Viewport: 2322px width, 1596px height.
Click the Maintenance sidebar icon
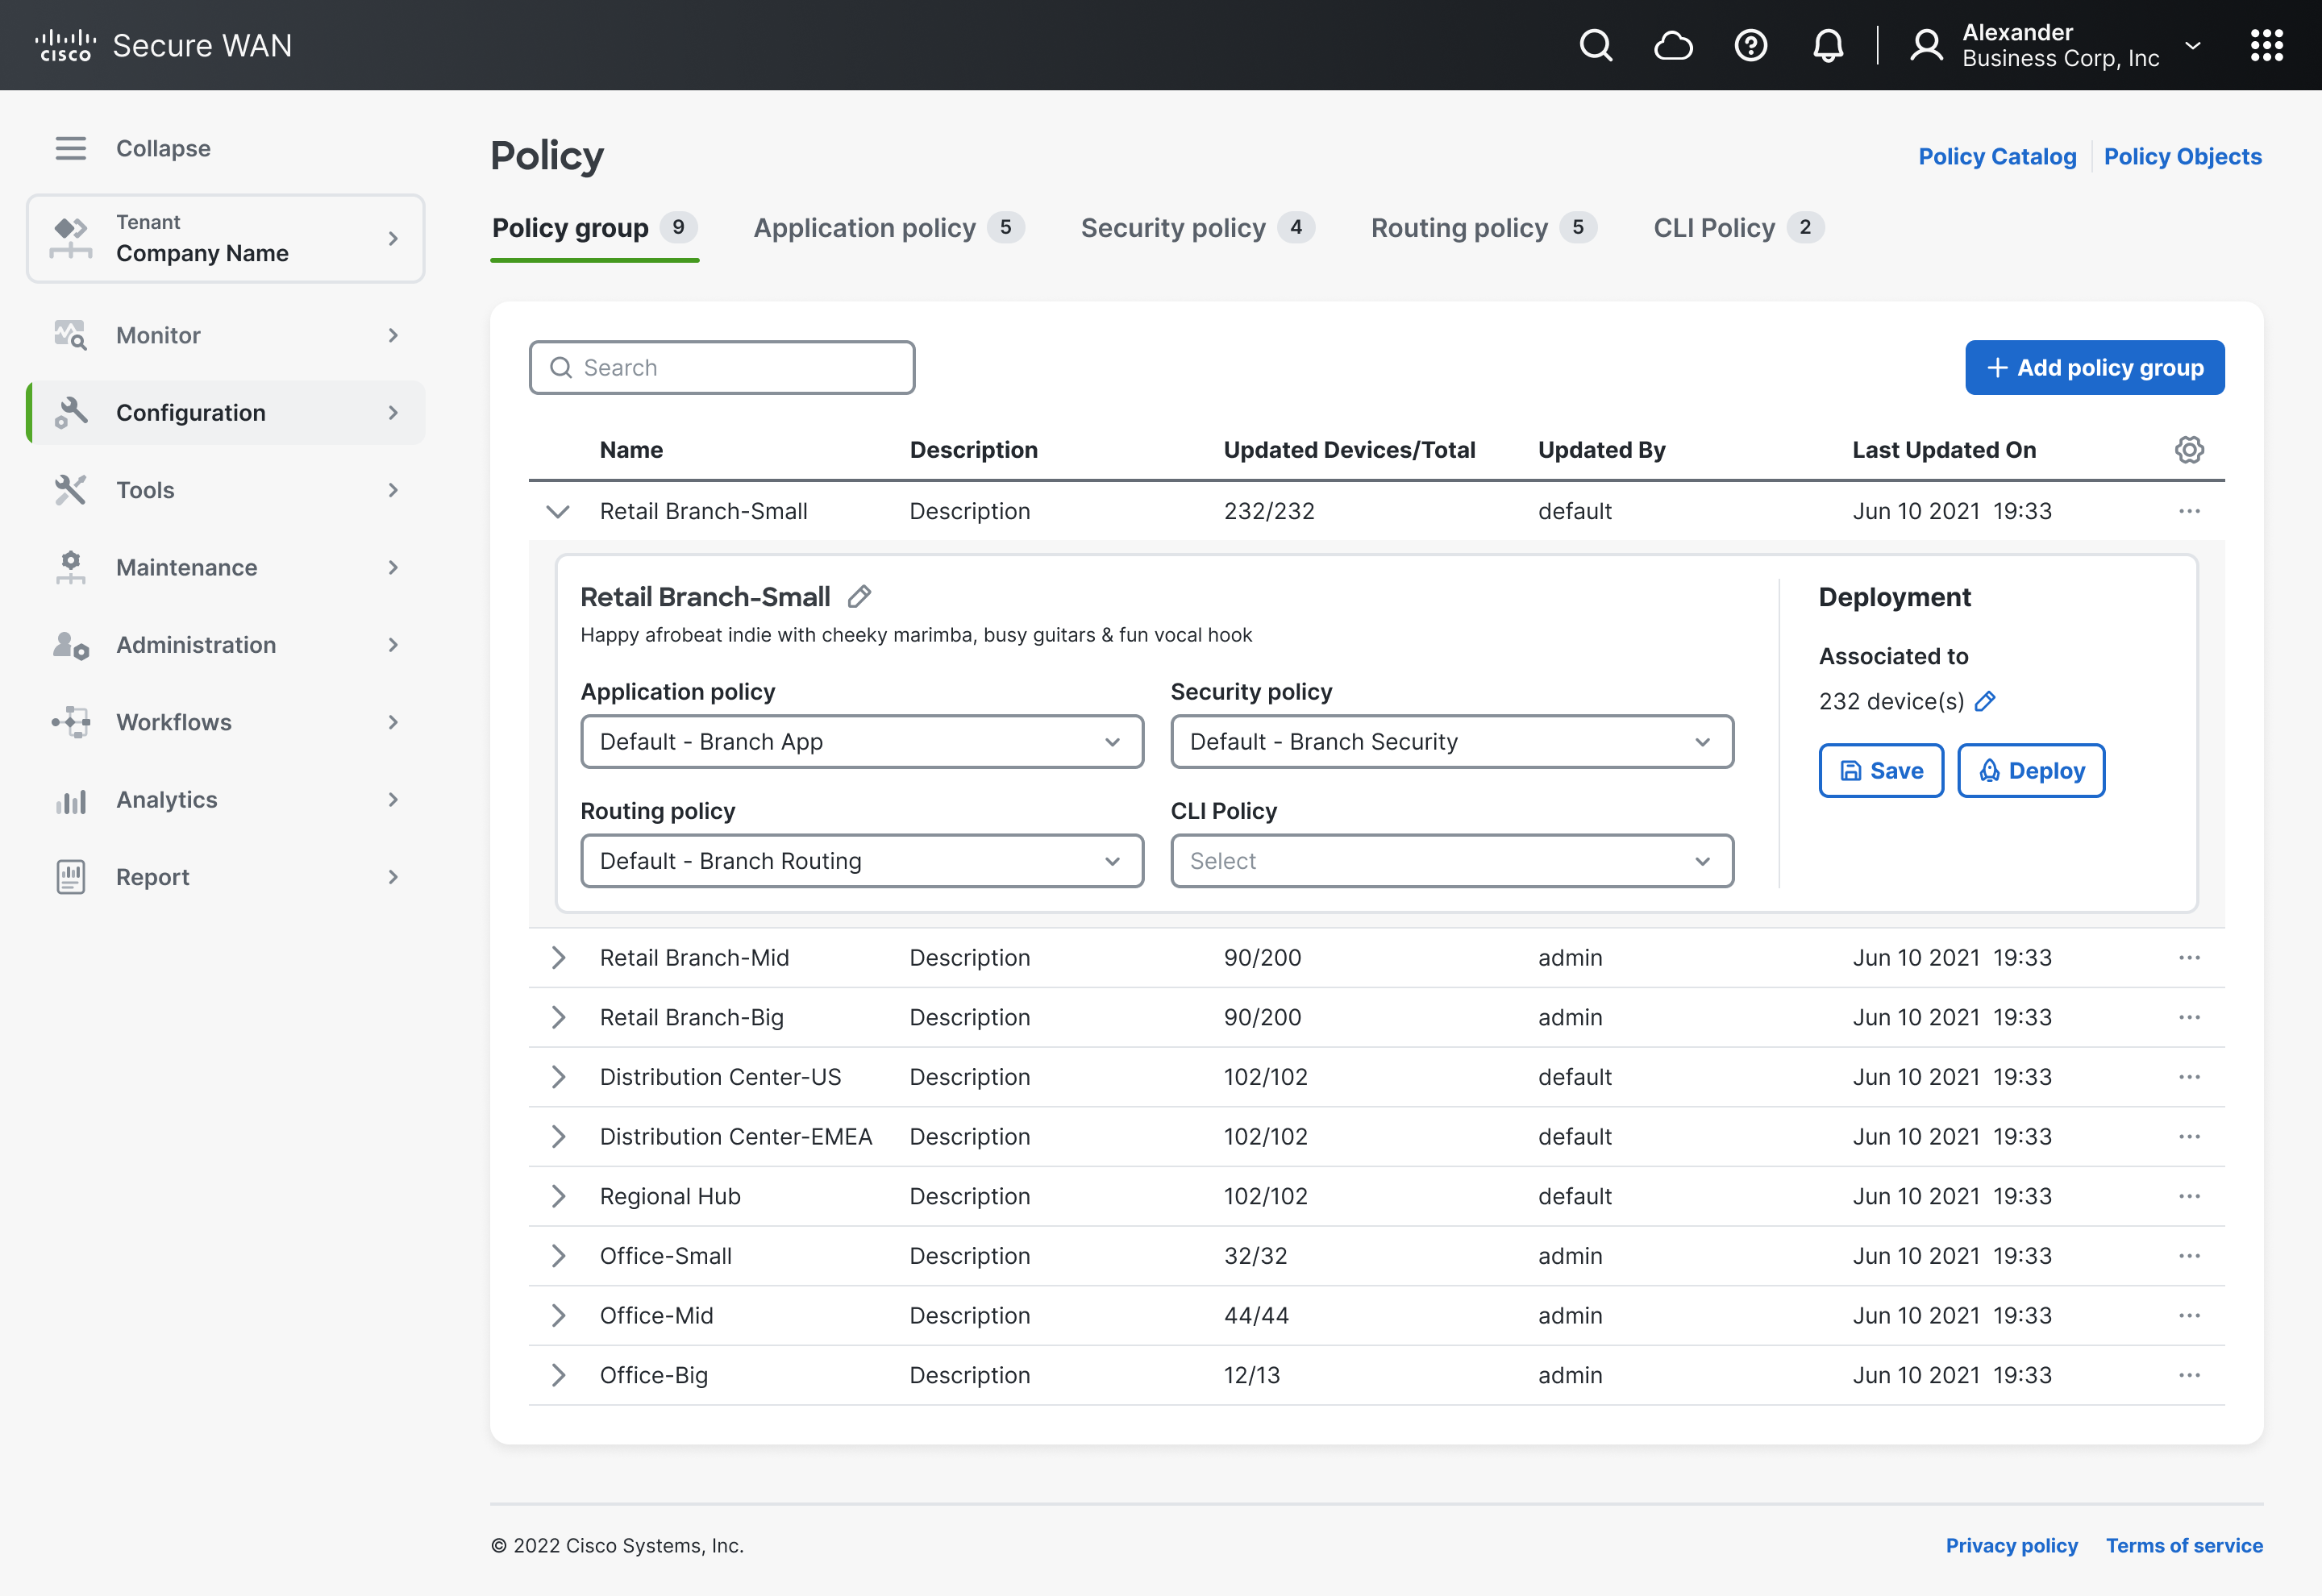70,567
